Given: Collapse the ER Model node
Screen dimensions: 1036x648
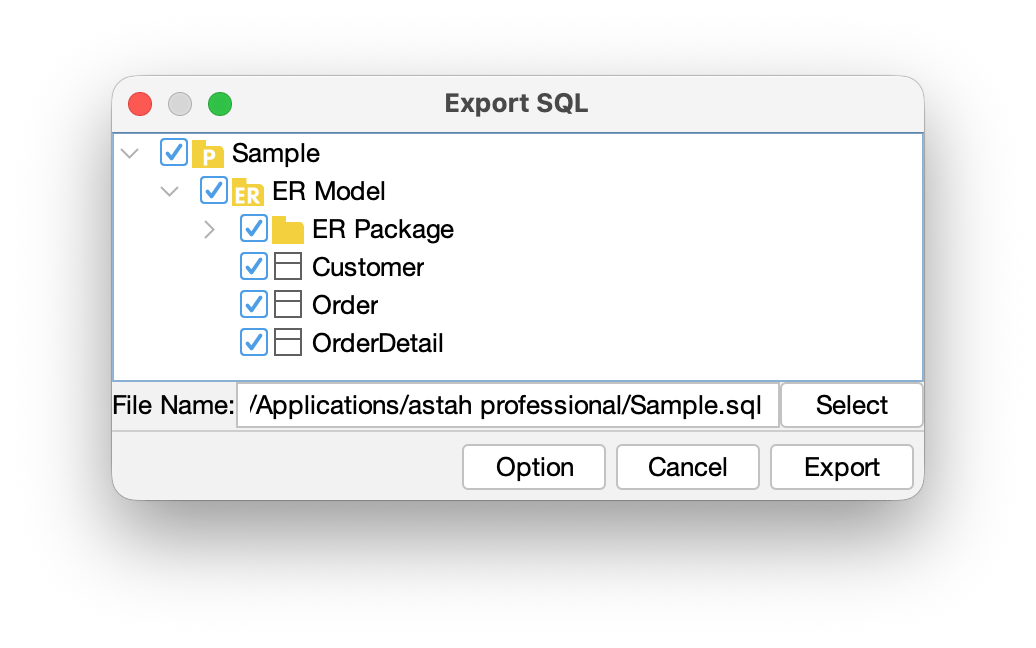Looking at the screenshot, I should [169, 191].
